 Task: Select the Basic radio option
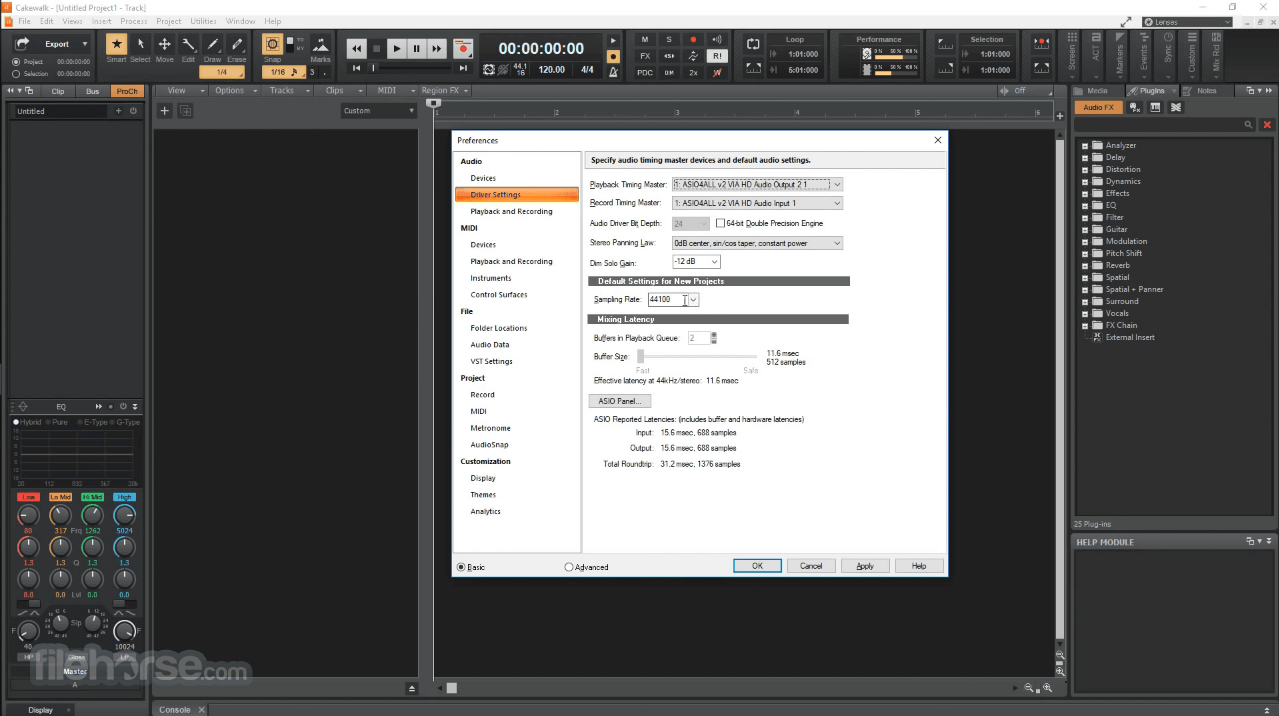461,567
